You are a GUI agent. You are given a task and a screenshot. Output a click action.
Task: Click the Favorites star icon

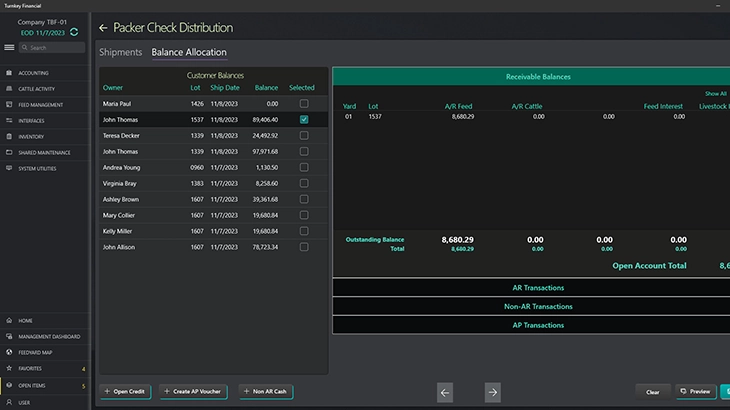click(9, 368)
